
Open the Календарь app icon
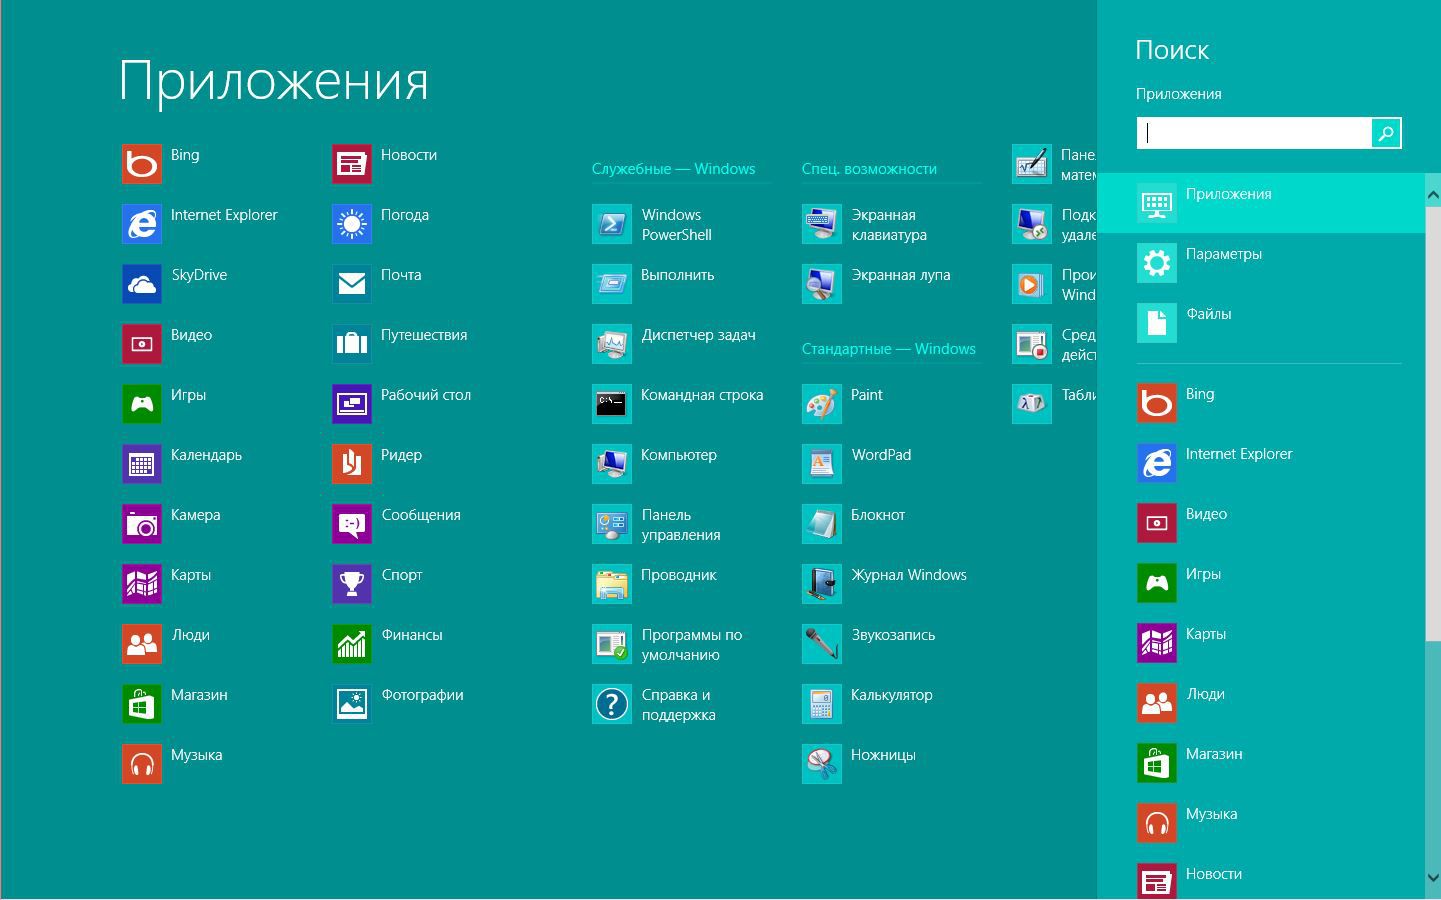142,464
